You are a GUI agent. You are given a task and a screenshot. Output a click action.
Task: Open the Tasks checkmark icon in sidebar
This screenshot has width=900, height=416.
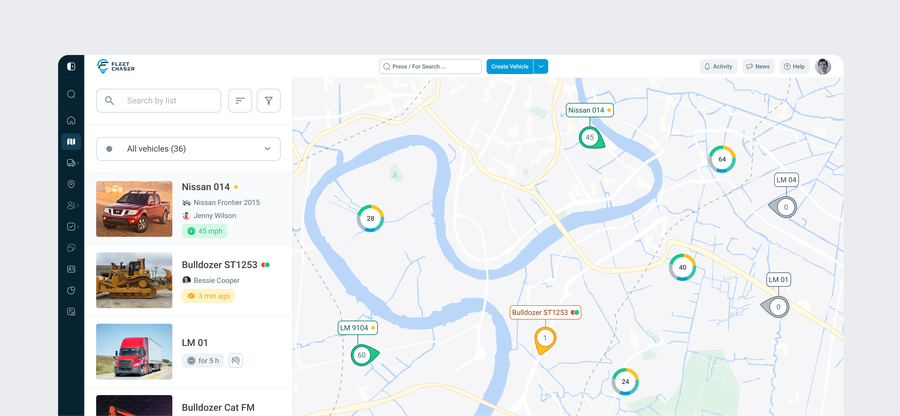click(71, 227)
